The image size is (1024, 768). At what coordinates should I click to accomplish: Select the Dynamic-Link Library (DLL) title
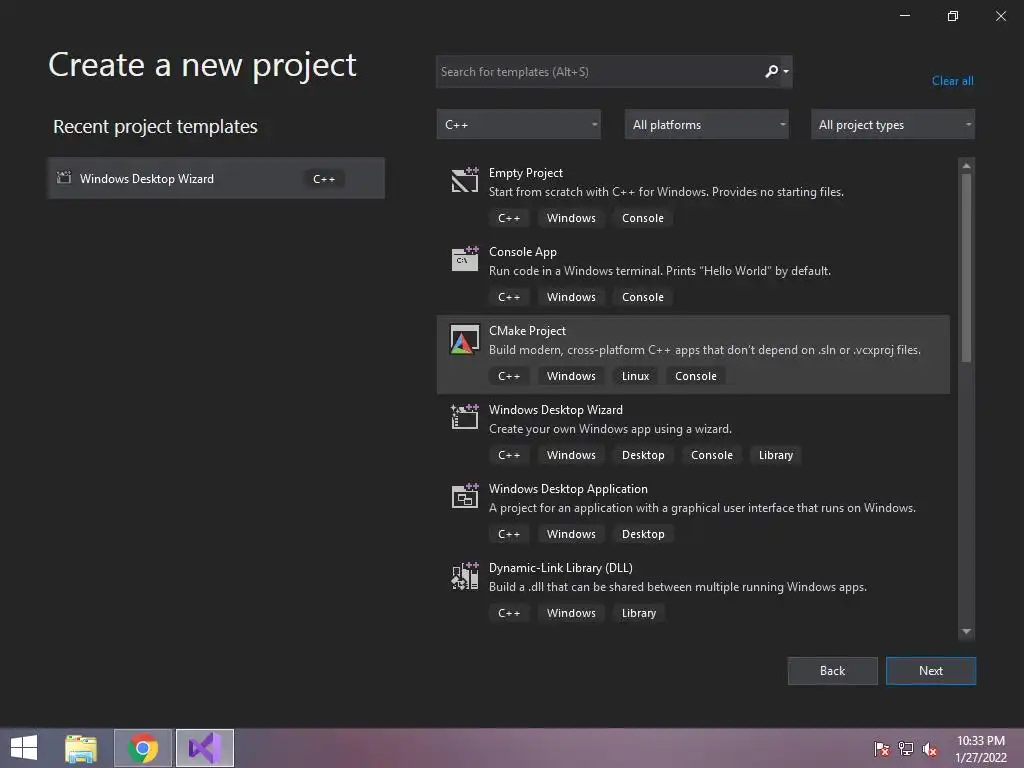click(560, 568)
